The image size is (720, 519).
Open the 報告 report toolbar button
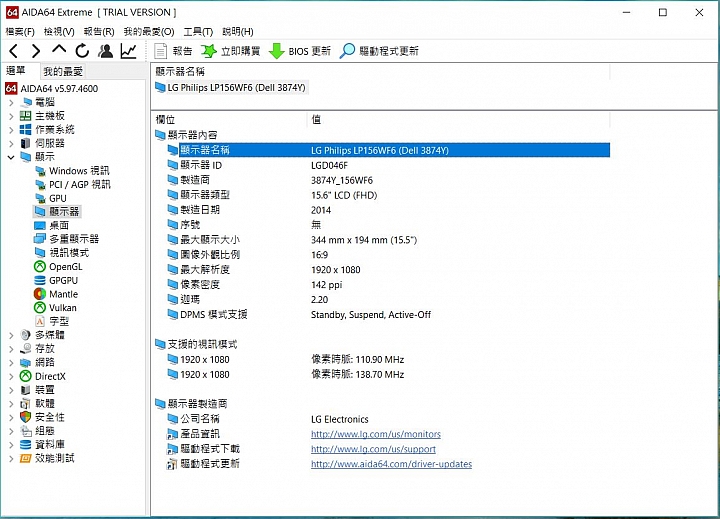[173, 51]
